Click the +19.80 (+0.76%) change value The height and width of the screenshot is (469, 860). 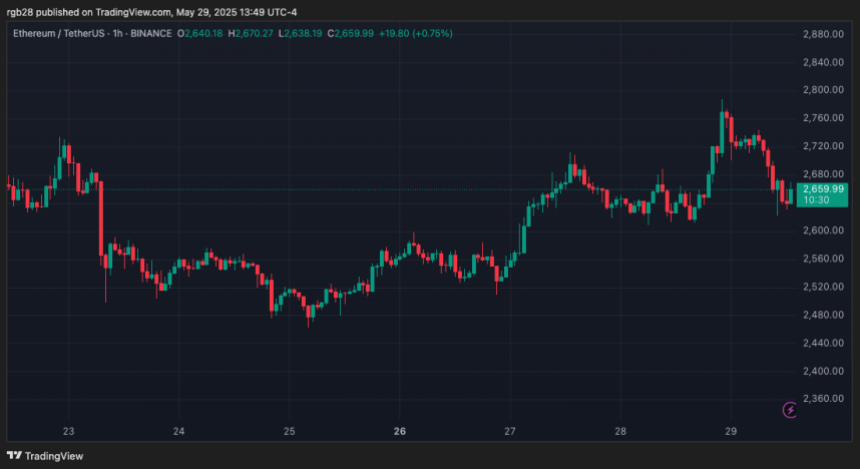tap(412, 34)
